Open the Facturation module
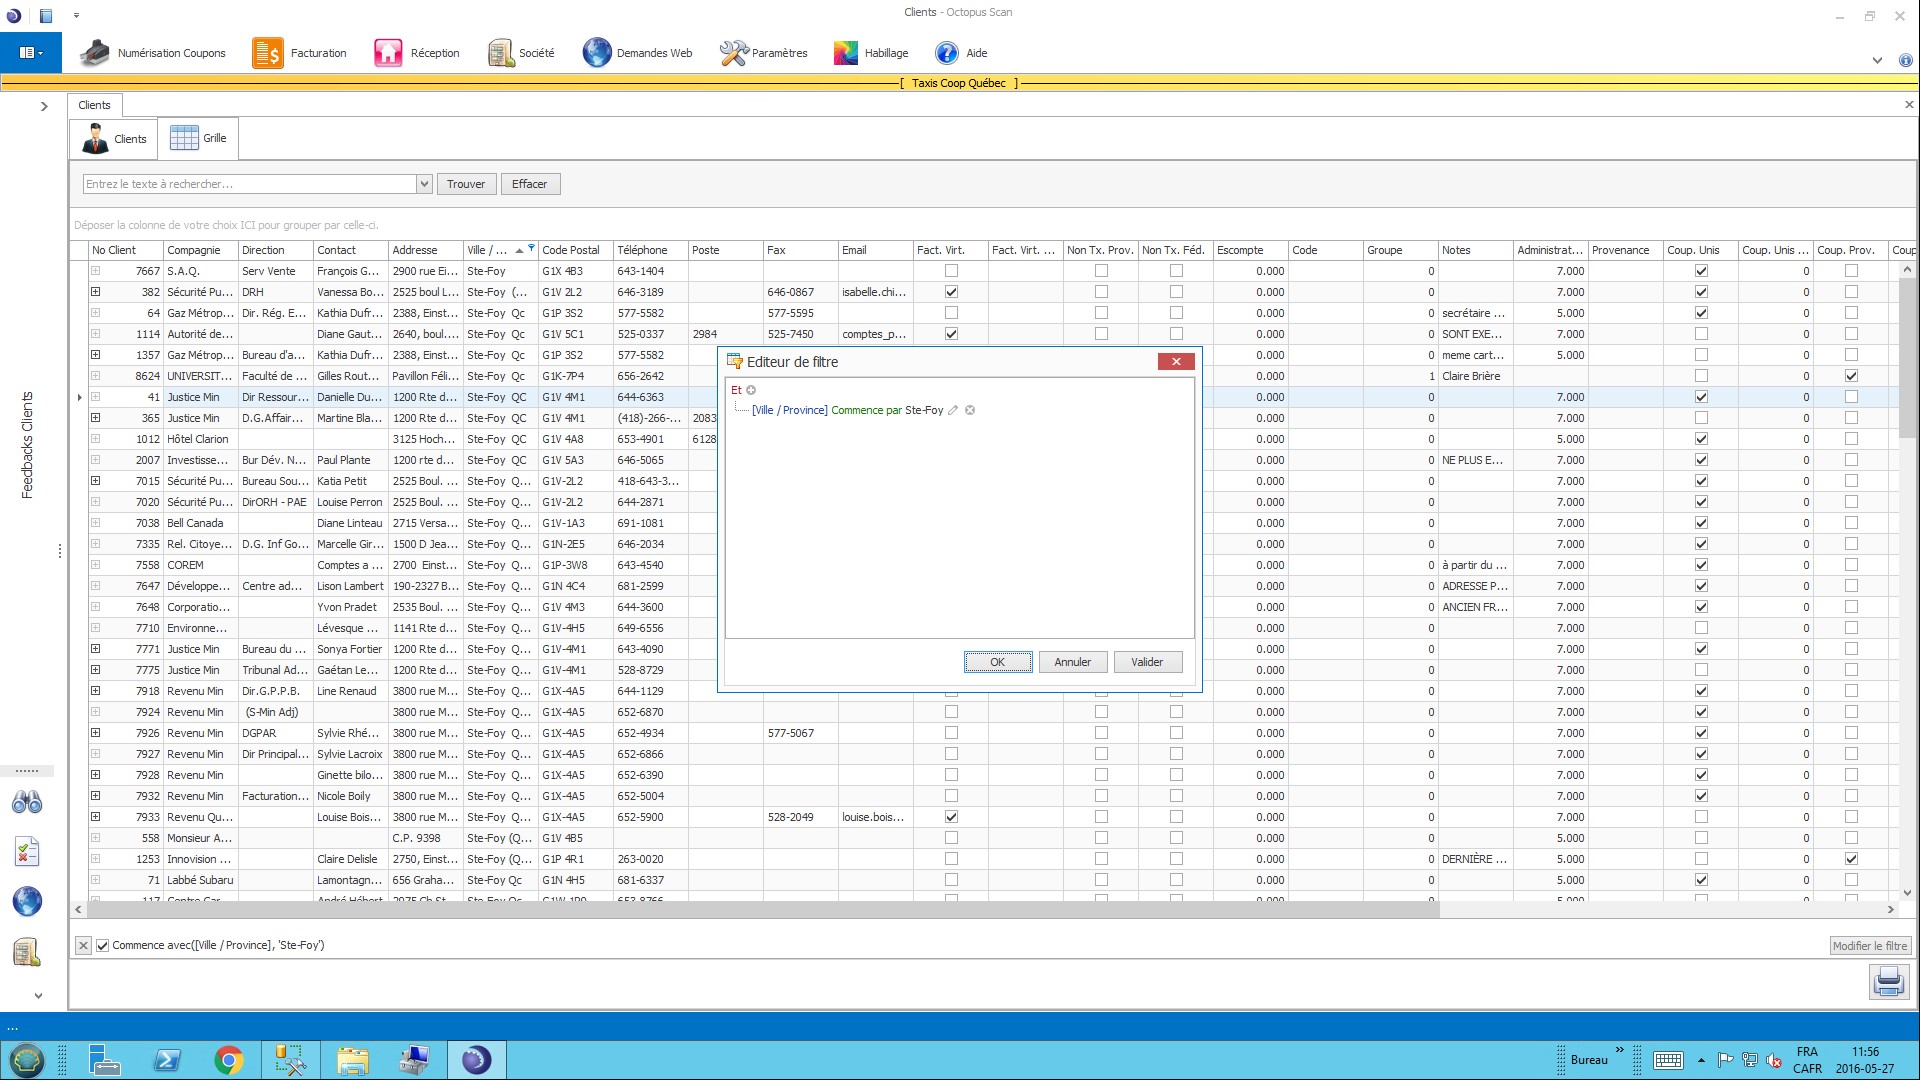This screenshot has width=1920, height=1080. point(300,53)
